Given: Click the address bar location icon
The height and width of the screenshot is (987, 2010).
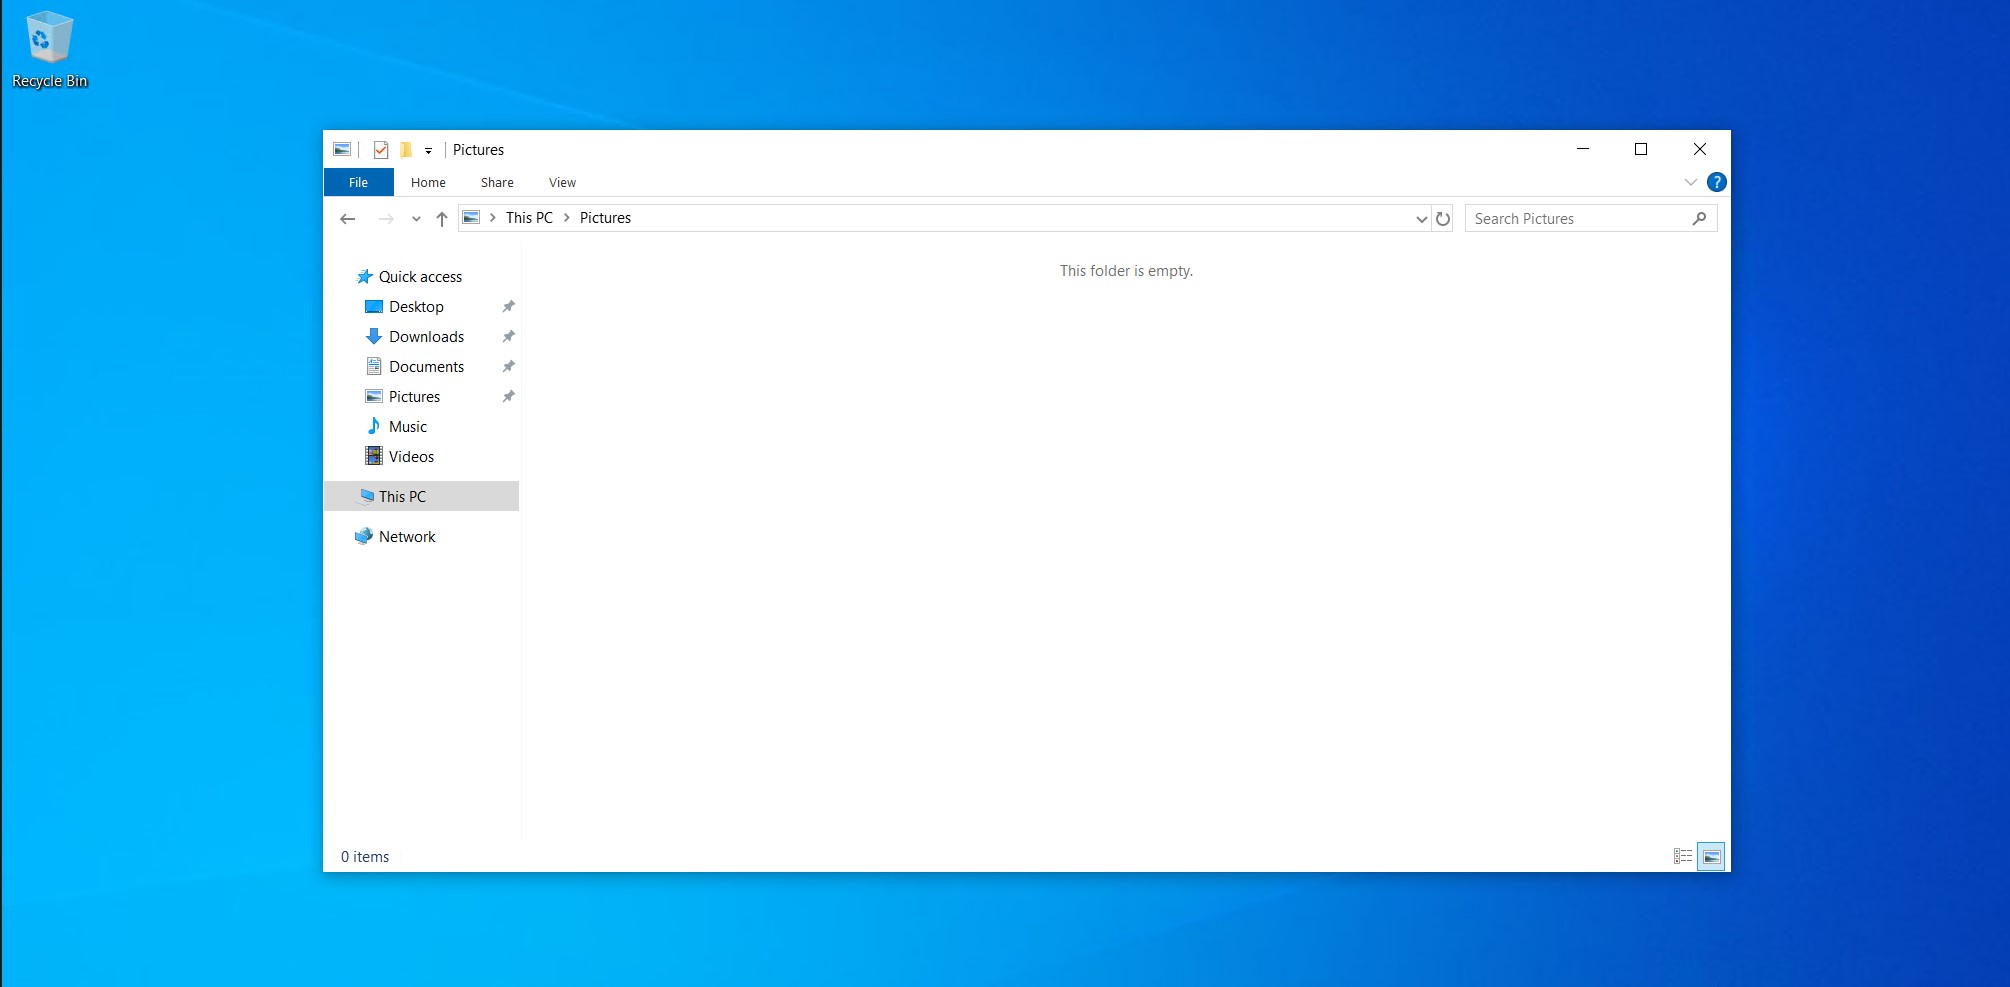Looking at the screenshot, I should tap(471, 218).
